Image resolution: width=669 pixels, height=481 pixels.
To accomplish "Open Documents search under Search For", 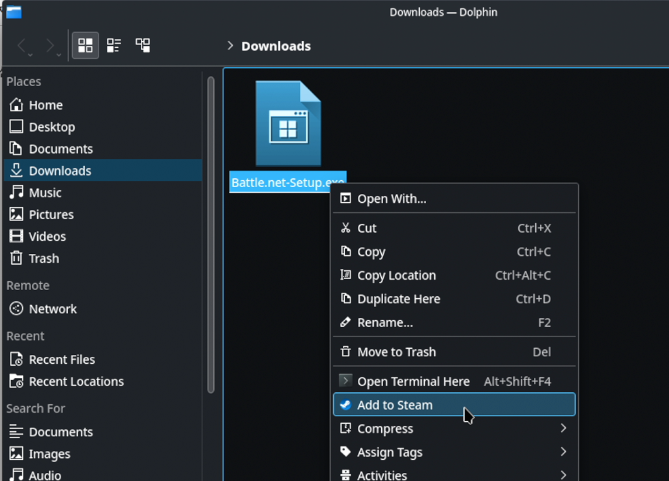I will click(x=103, y=432).
